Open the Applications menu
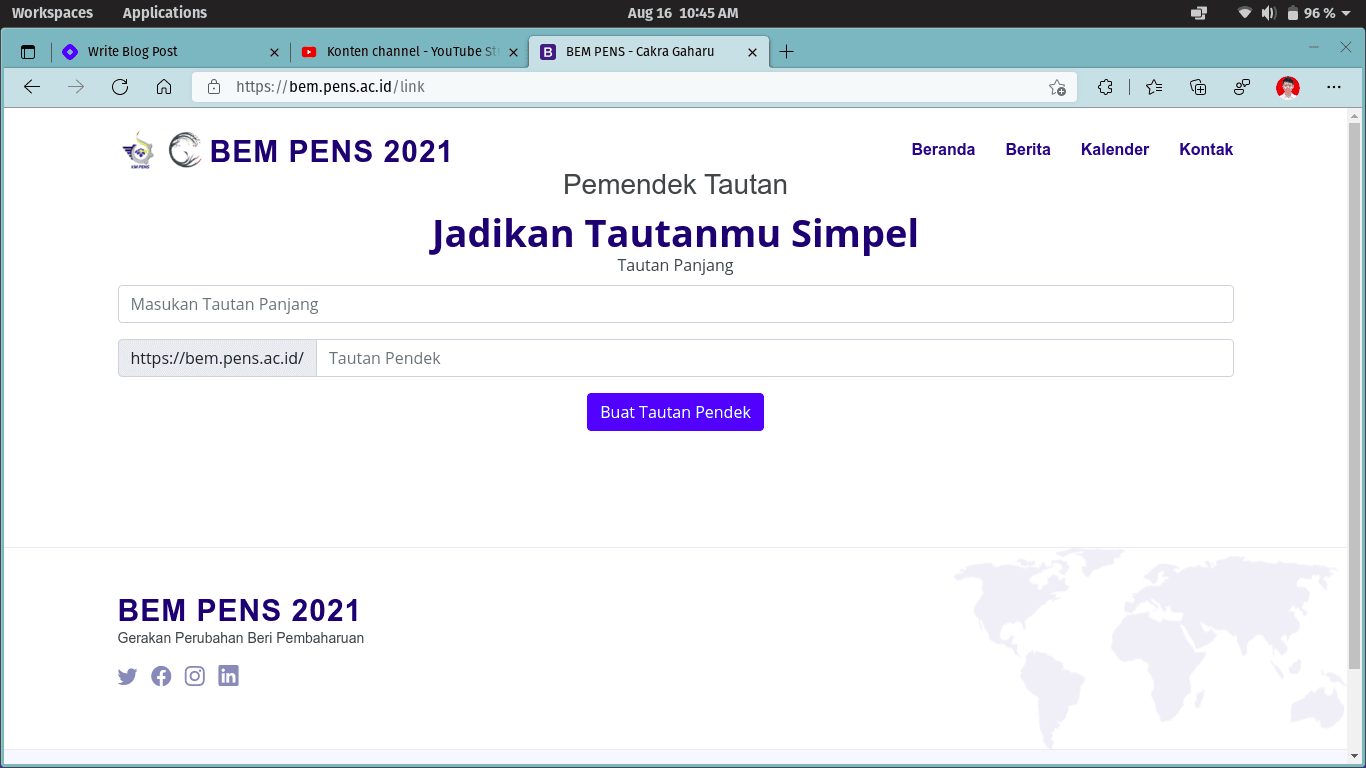1366x768 pixels. pyautogui.click(x=165, y=13)
